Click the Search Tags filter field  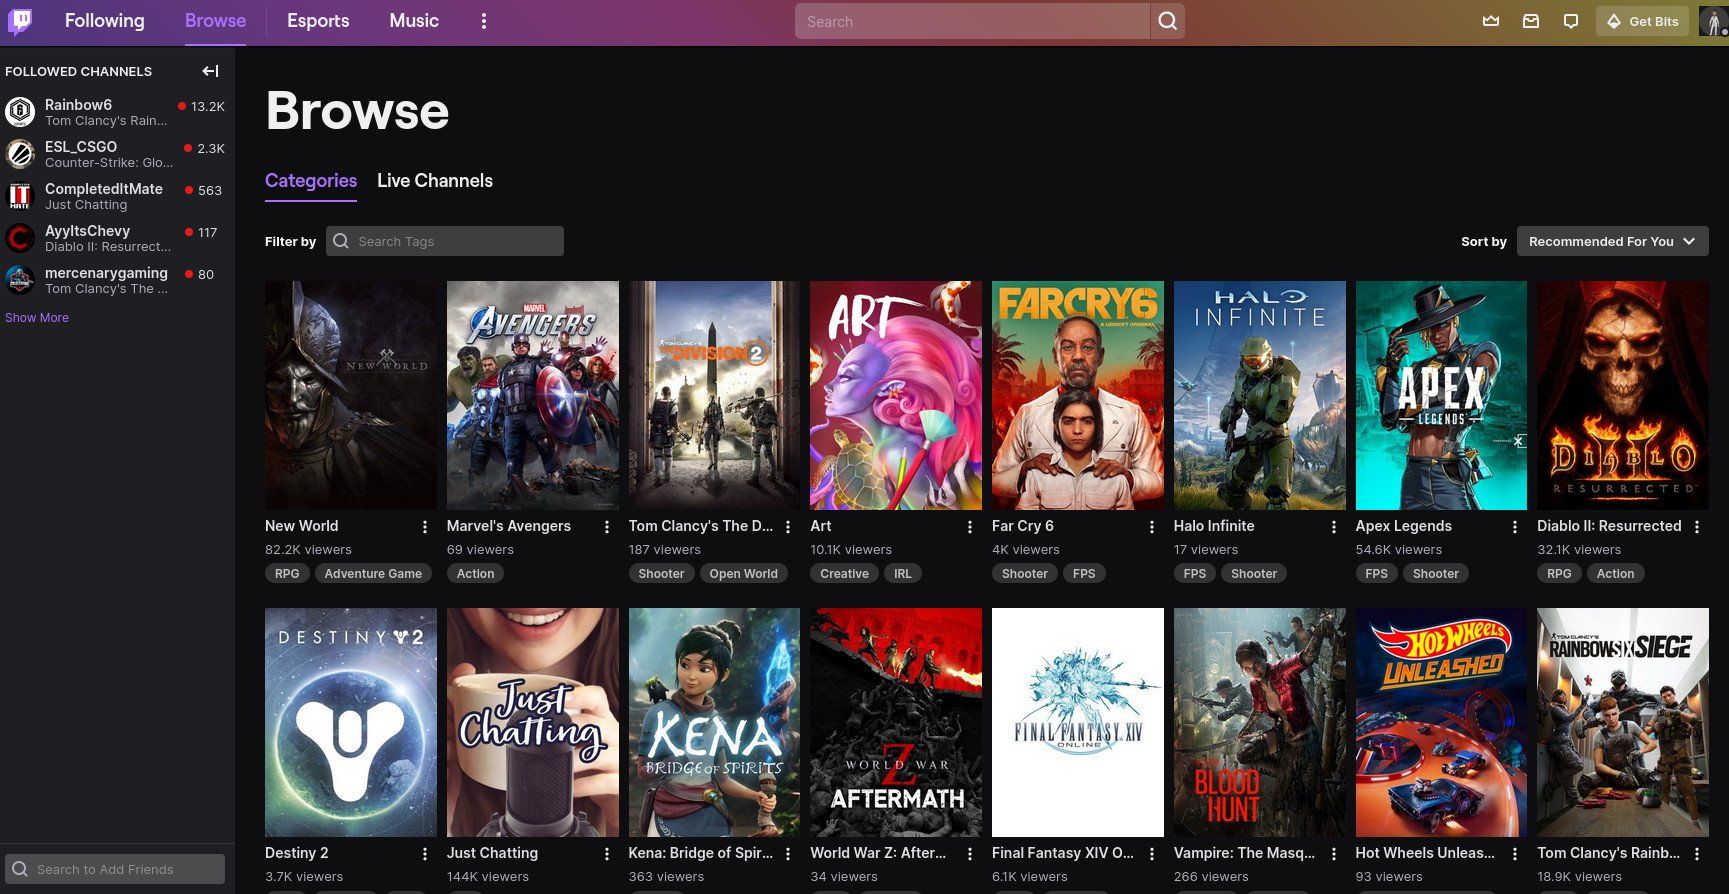point(445,241)
